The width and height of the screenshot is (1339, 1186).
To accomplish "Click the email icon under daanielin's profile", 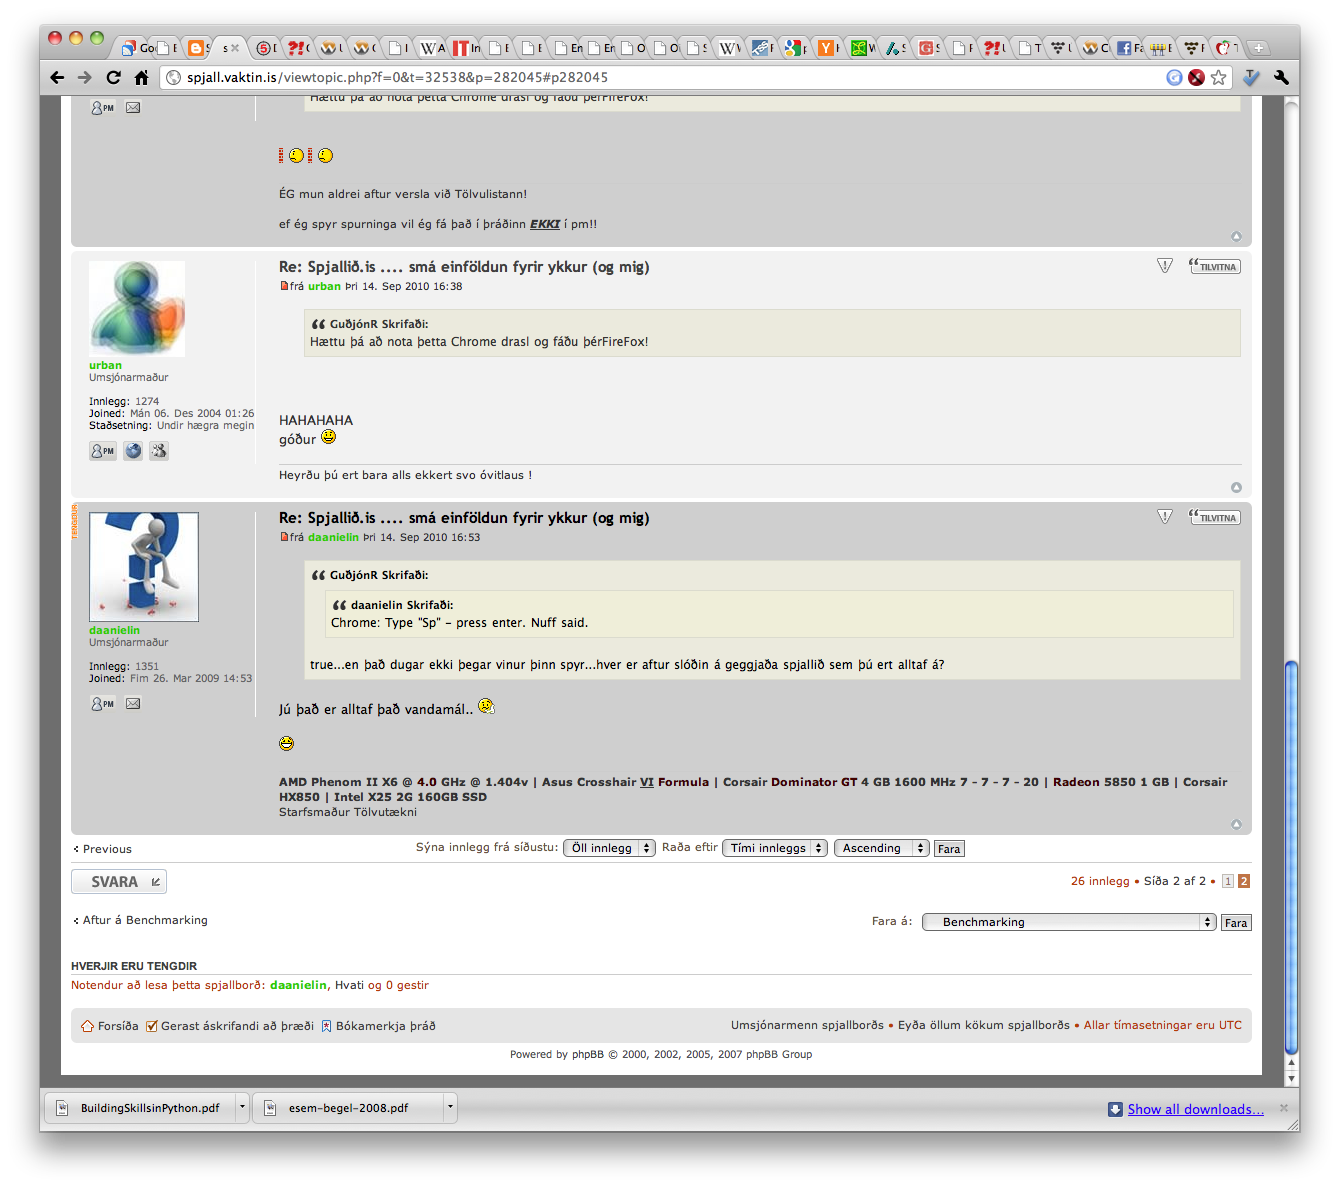I will pyautogui.click(x=133, y=703).
